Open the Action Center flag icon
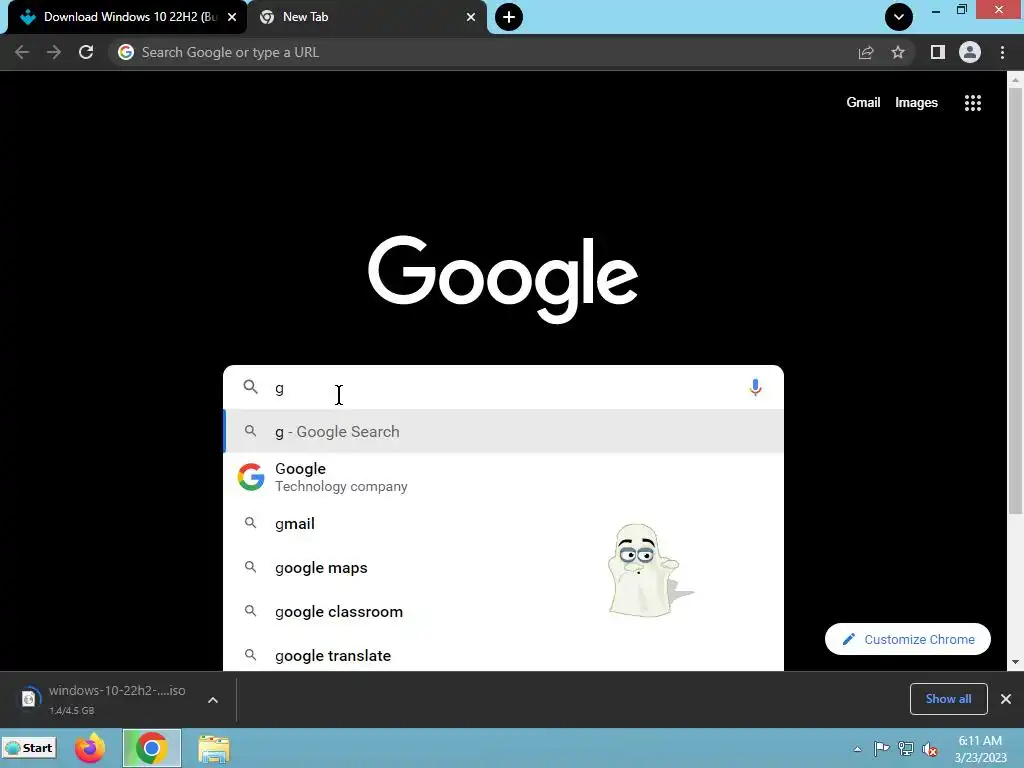The width and height of the screenshot is (1024, 768). 881,748
